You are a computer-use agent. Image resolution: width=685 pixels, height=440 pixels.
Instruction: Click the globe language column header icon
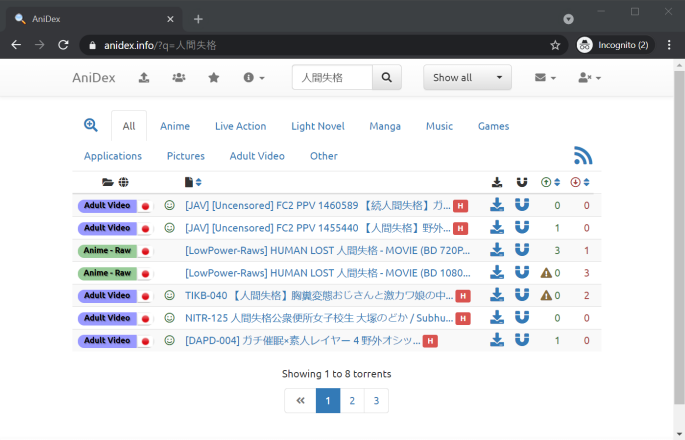[124, 182]
